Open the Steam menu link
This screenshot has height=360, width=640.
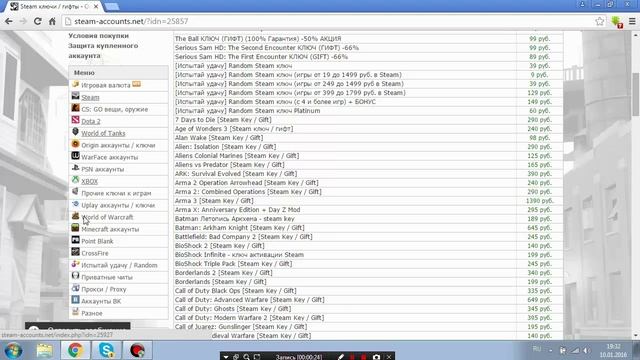click(x=90, y=98)
